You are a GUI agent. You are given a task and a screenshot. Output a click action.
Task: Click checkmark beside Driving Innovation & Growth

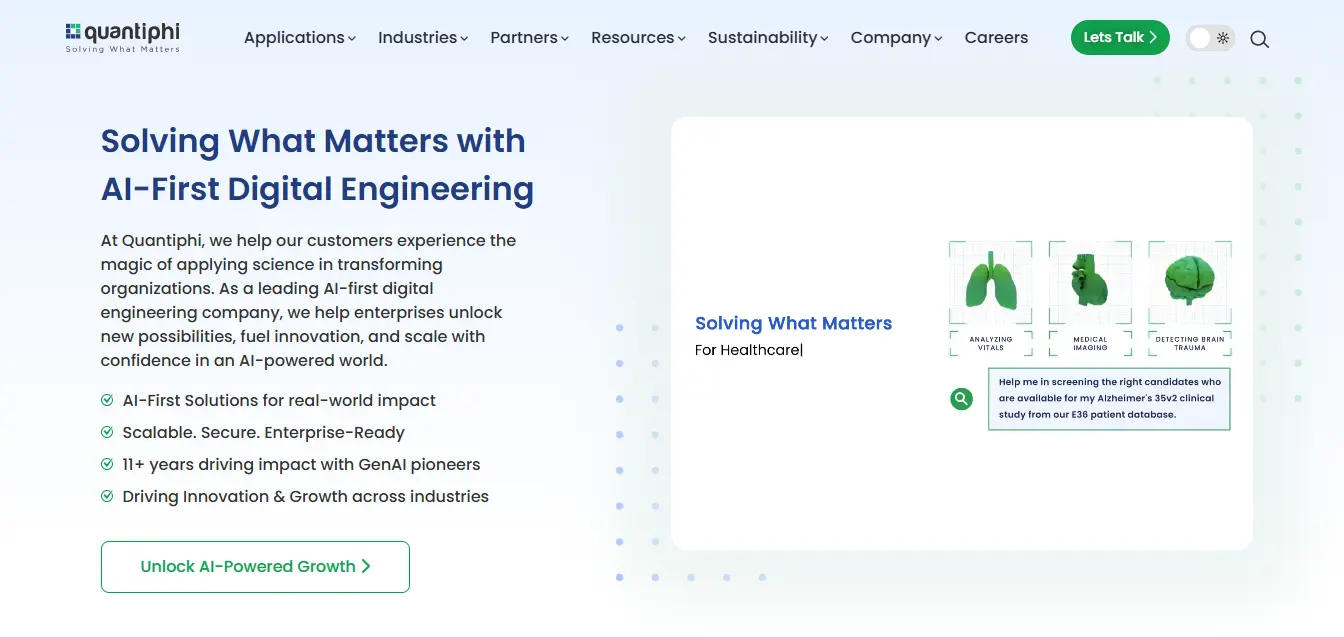pyautogui.click(x=107, y=496)
